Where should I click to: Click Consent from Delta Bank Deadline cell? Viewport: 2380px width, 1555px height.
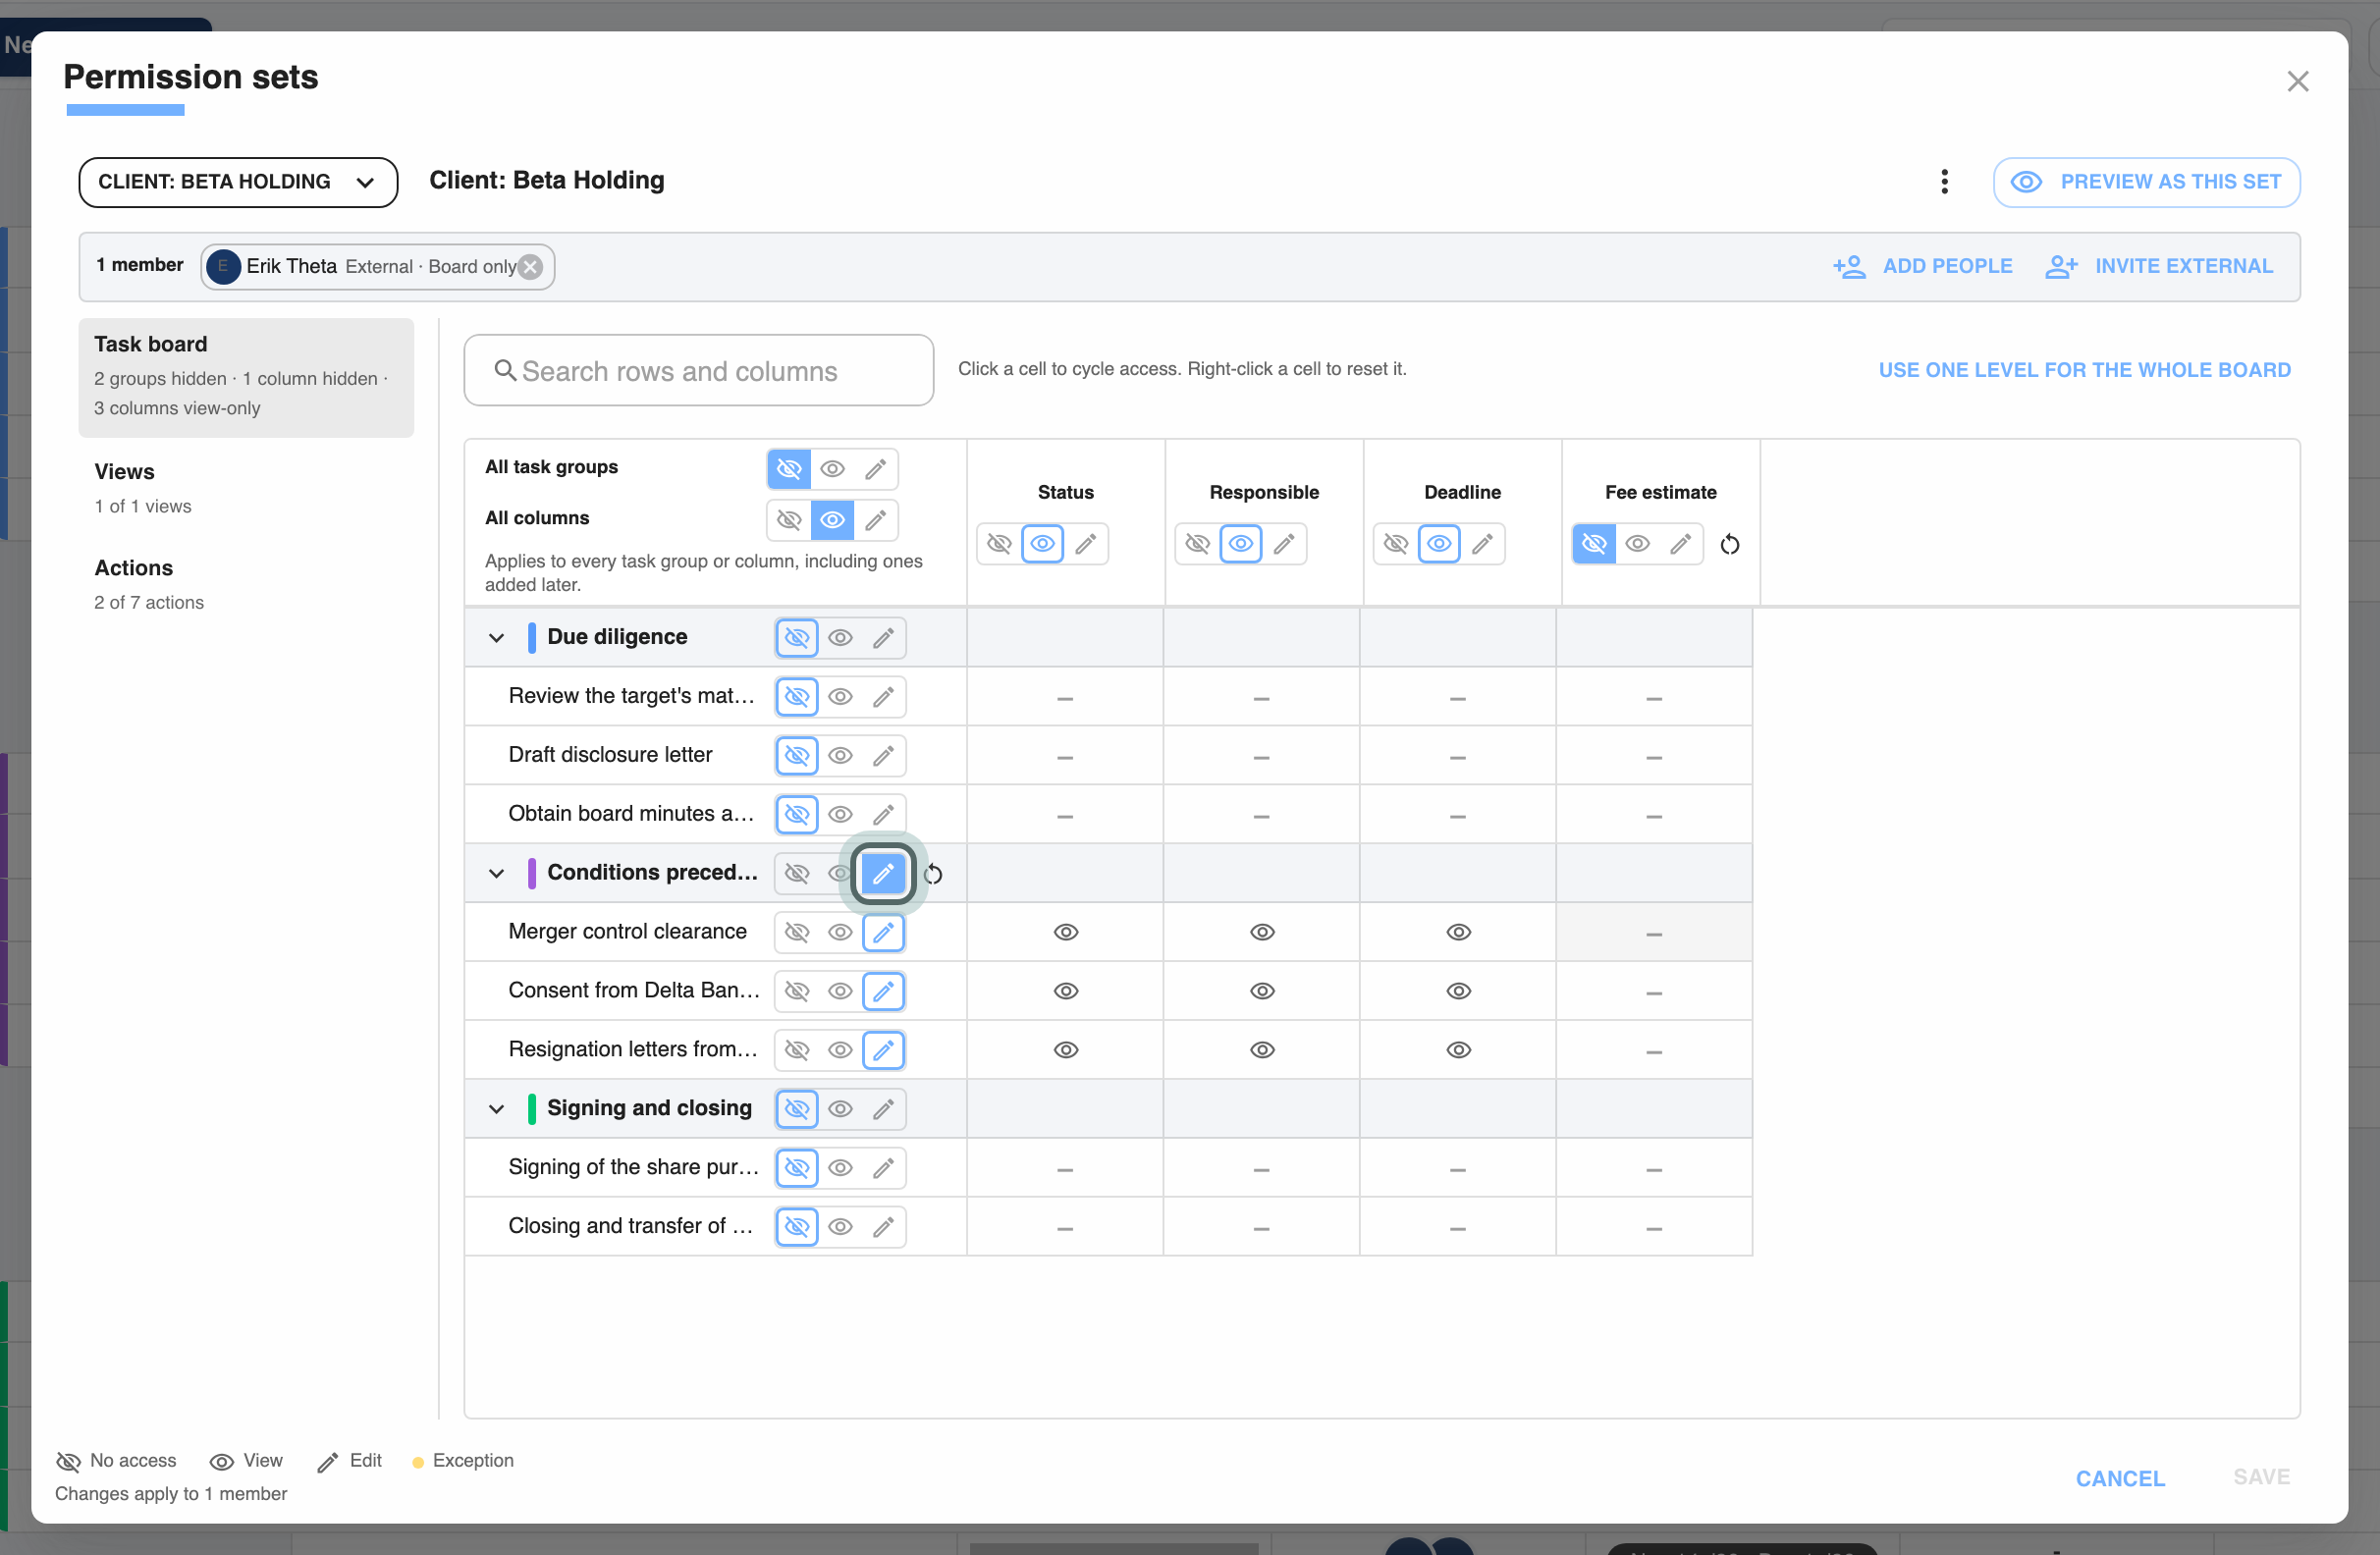pos(1458,991)
